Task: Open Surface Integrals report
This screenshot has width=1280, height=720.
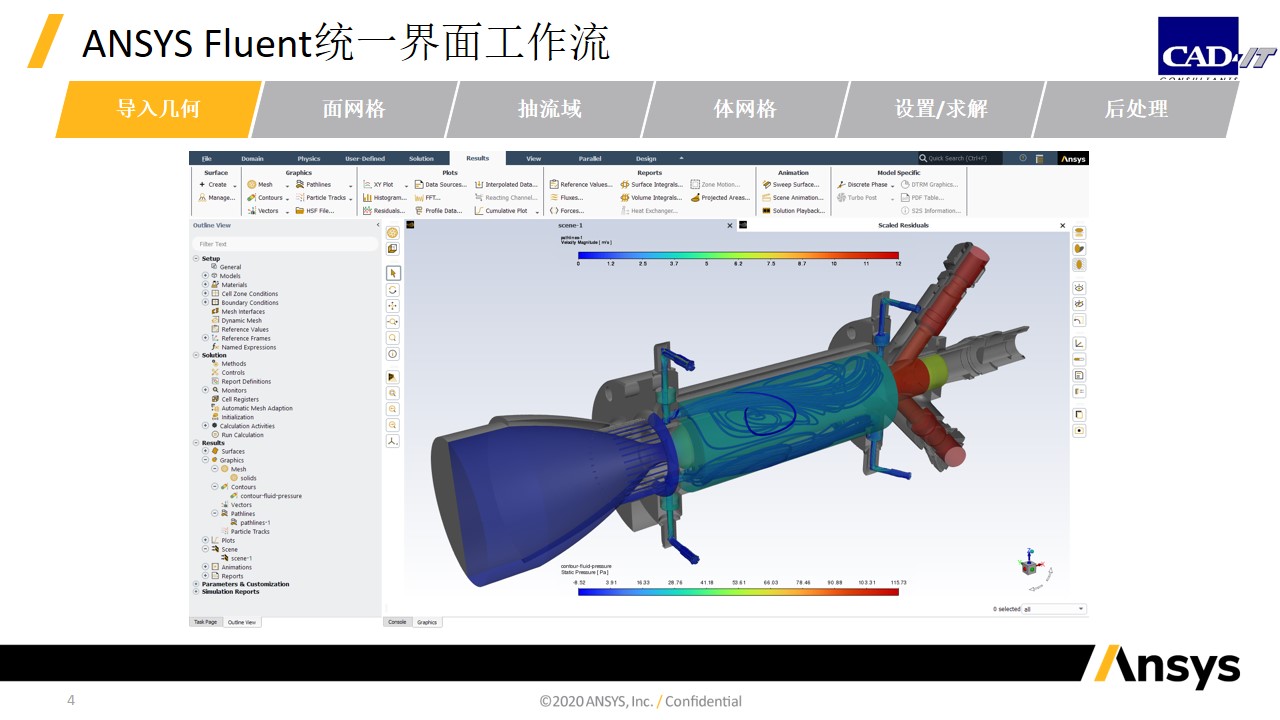Action: click(x=651, y=185)
